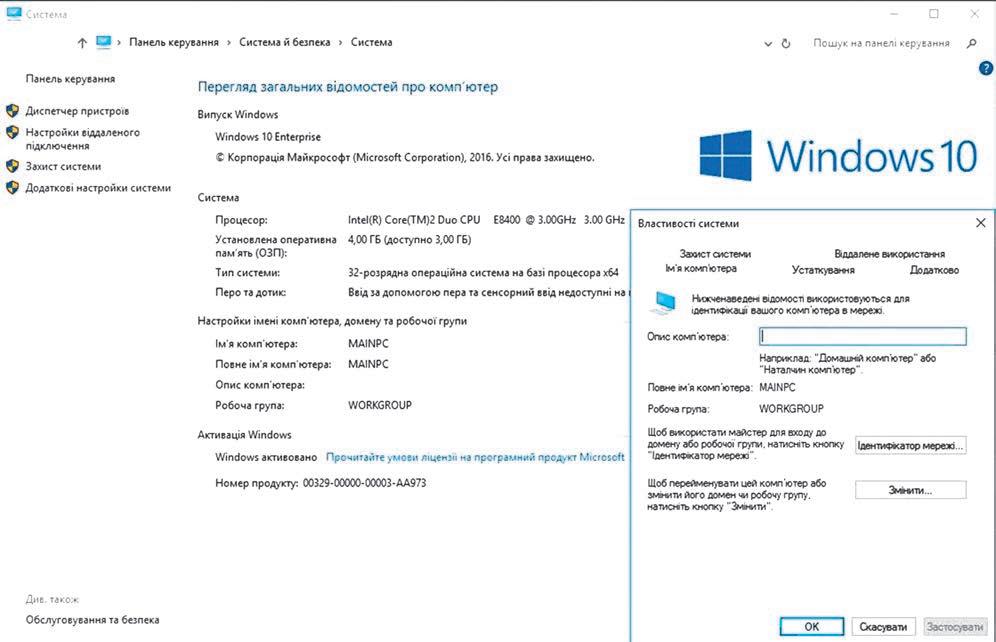
Task: Click the Скасувати button
Action: [x=883, y=627]
